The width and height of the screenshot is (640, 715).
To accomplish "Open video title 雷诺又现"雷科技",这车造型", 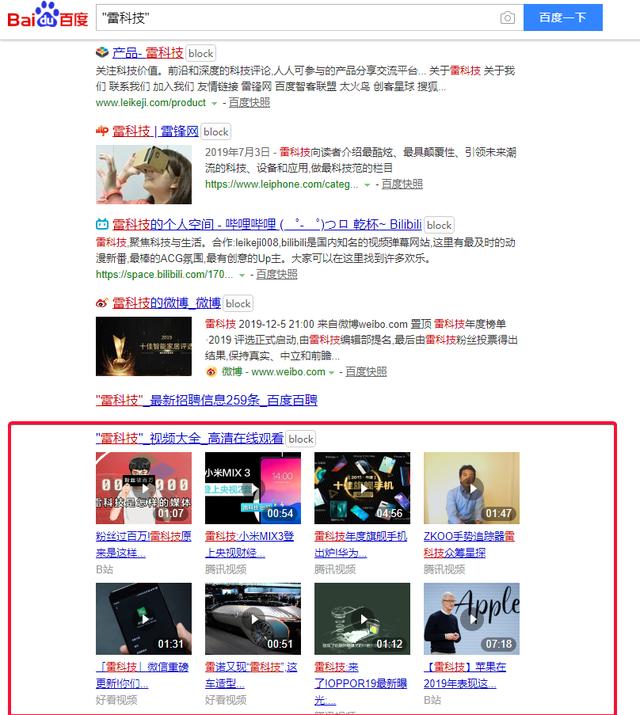I will (x=251, y=675).
